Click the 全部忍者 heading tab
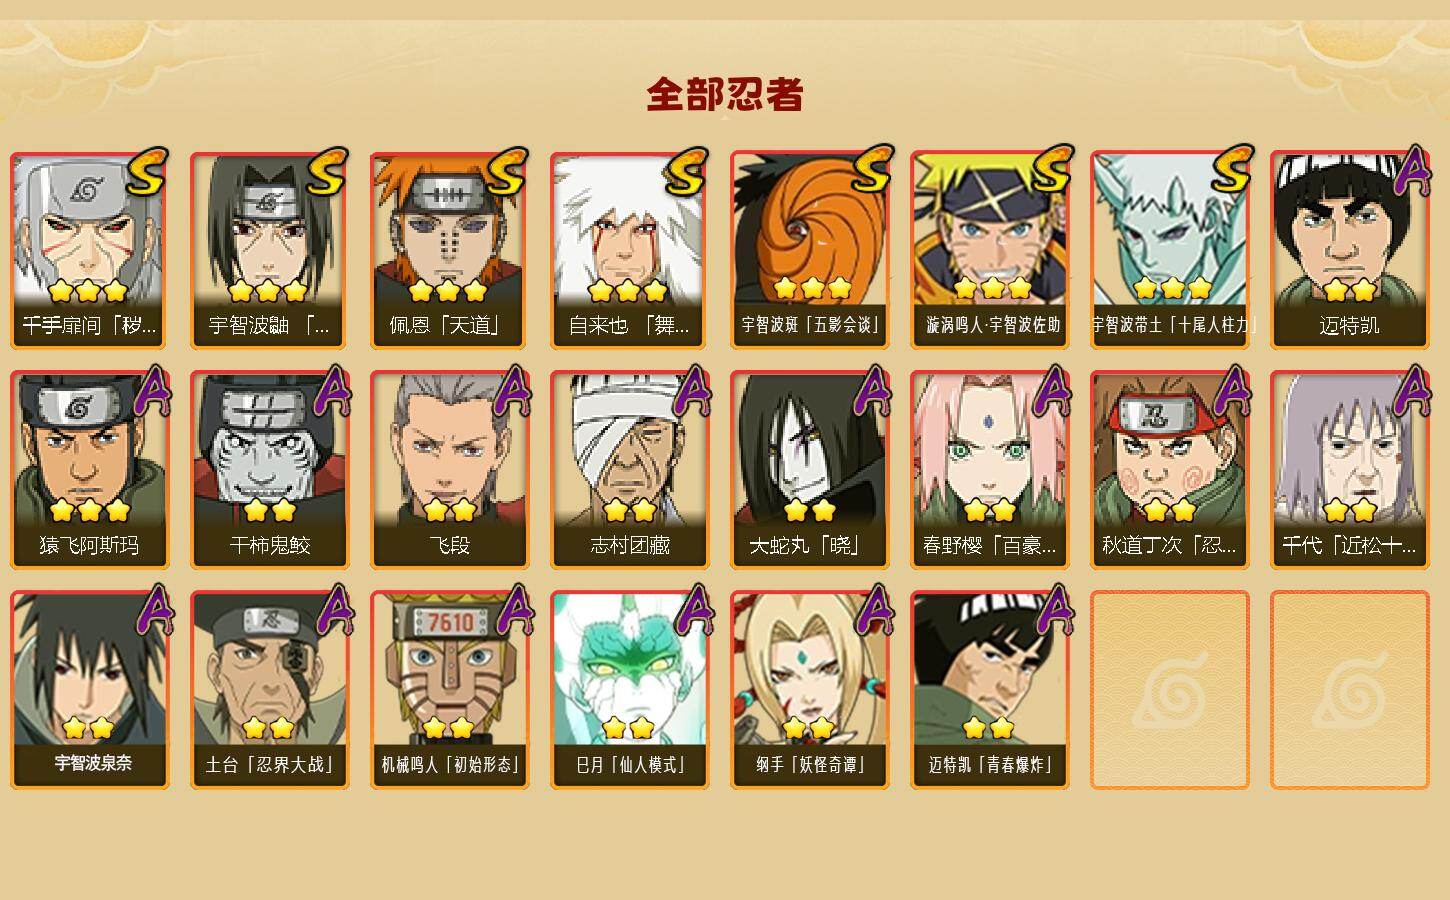The image size is (1450, 900). pos(724,95)
